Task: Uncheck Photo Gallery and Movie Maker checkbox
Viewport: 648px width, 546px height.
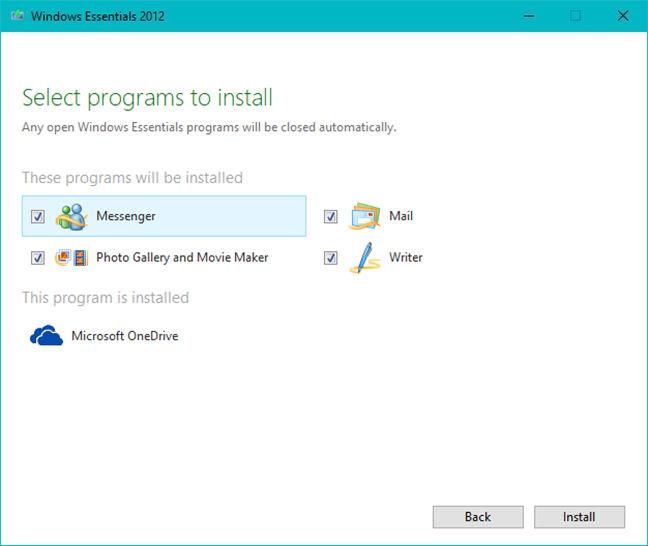Action: (38, 258)
